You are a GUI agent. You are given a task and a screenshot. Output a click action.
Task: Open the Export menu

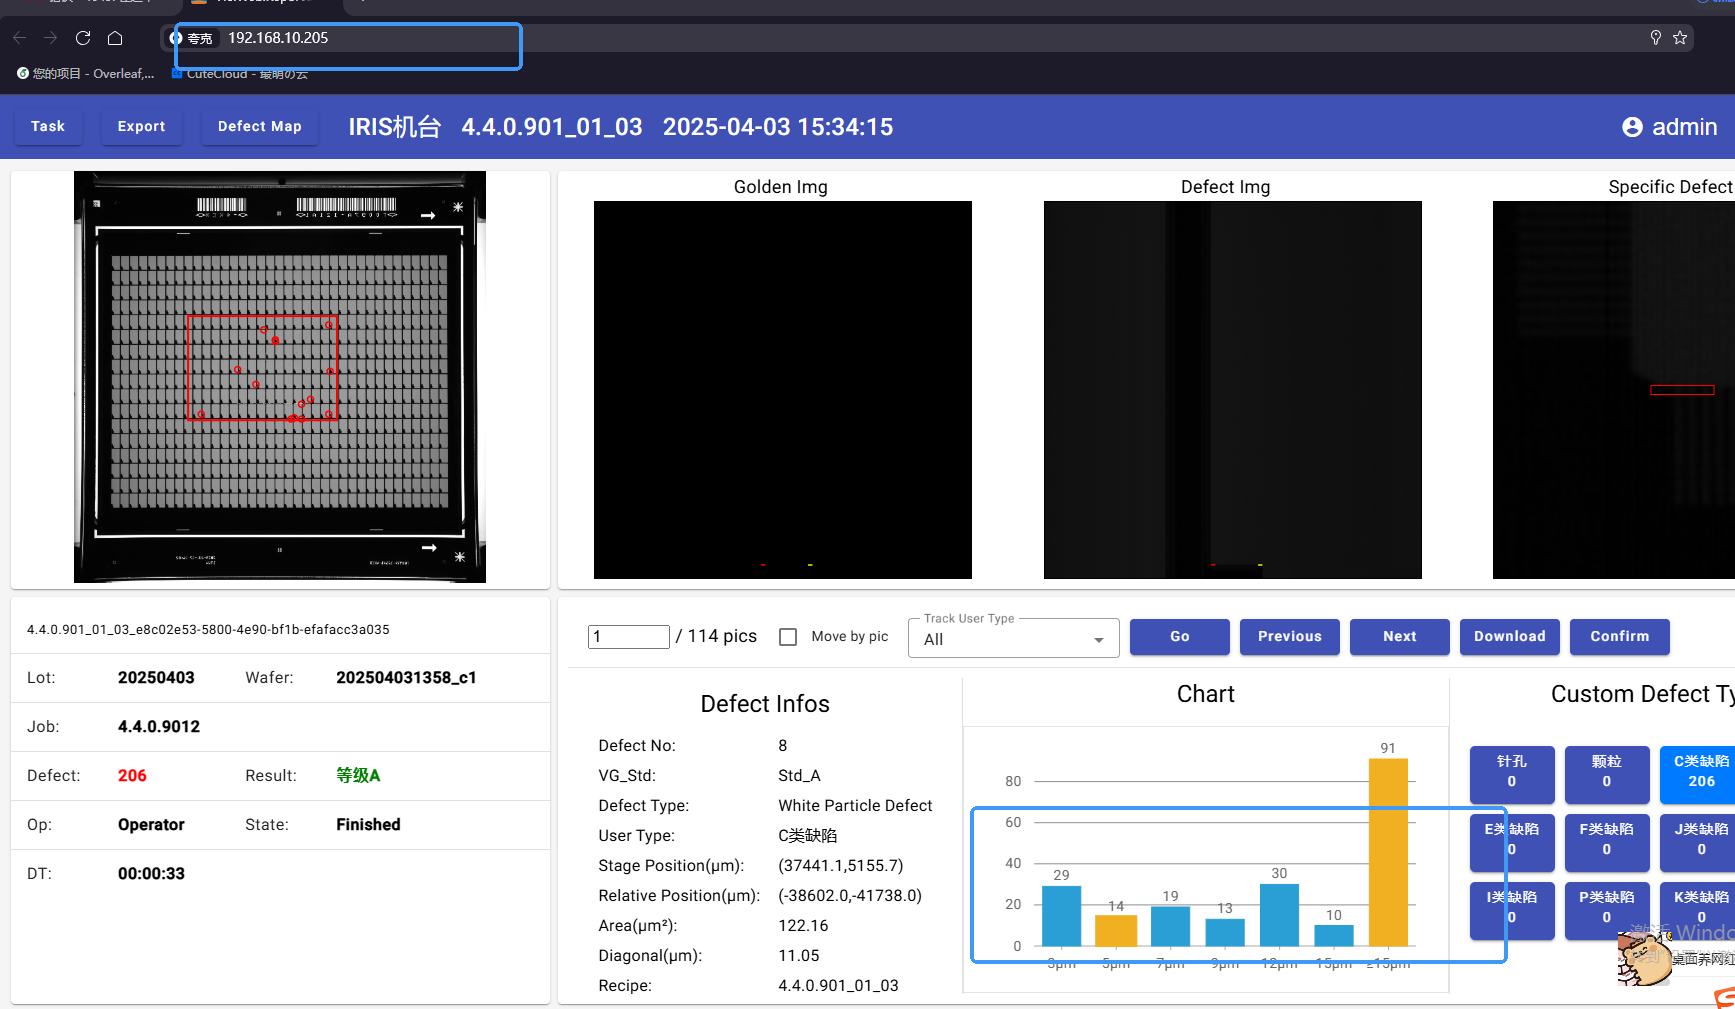[x=141, y=127]
